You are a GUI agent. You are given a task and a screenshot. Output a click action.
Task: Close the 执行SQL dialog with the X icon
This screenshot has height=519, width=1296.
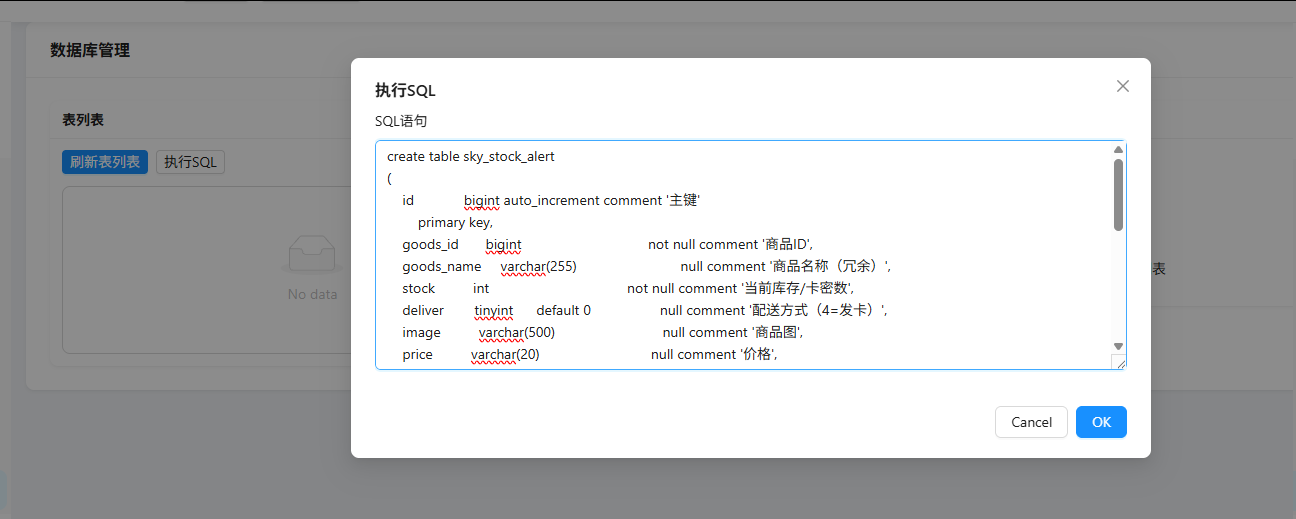click(x=1122, y=86)
